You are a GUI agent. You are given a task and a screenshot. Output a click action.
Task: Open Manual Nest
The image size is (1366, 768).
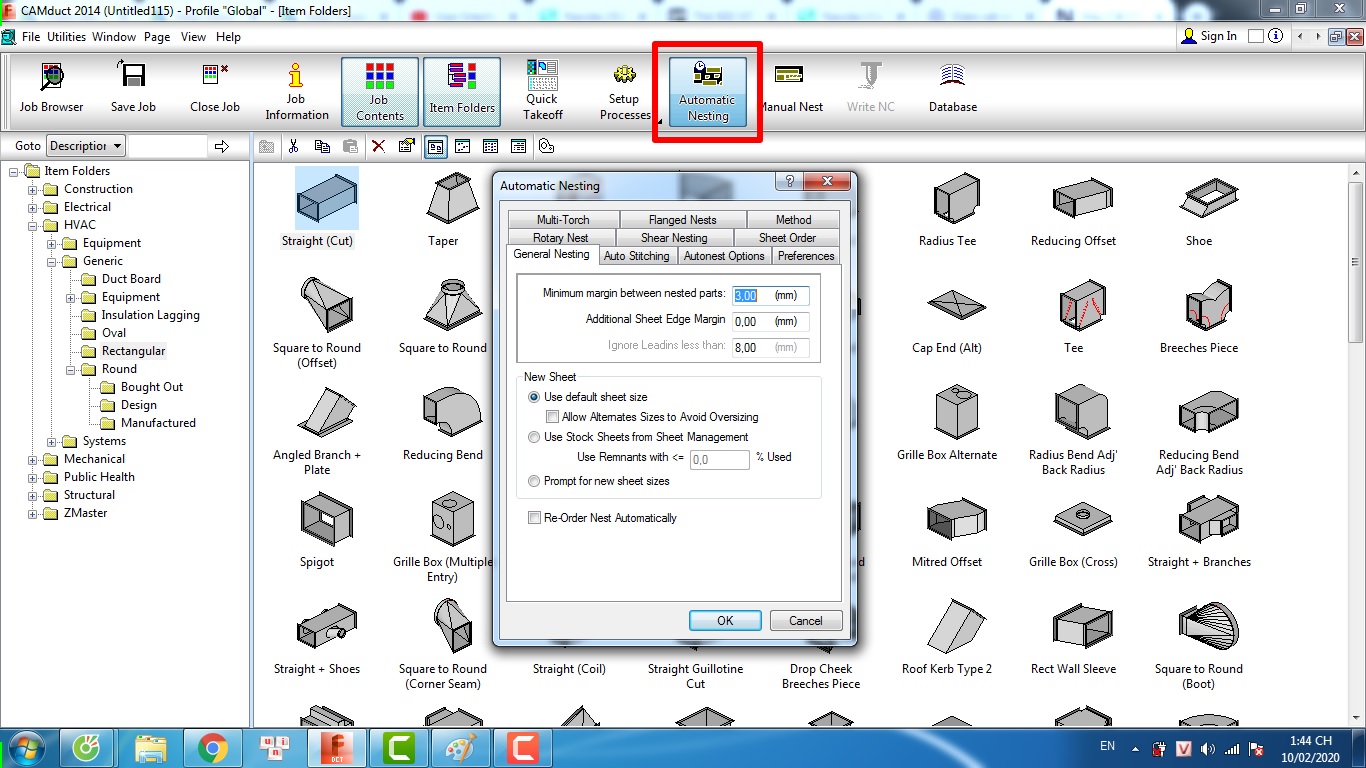click(x=790, y=90)
